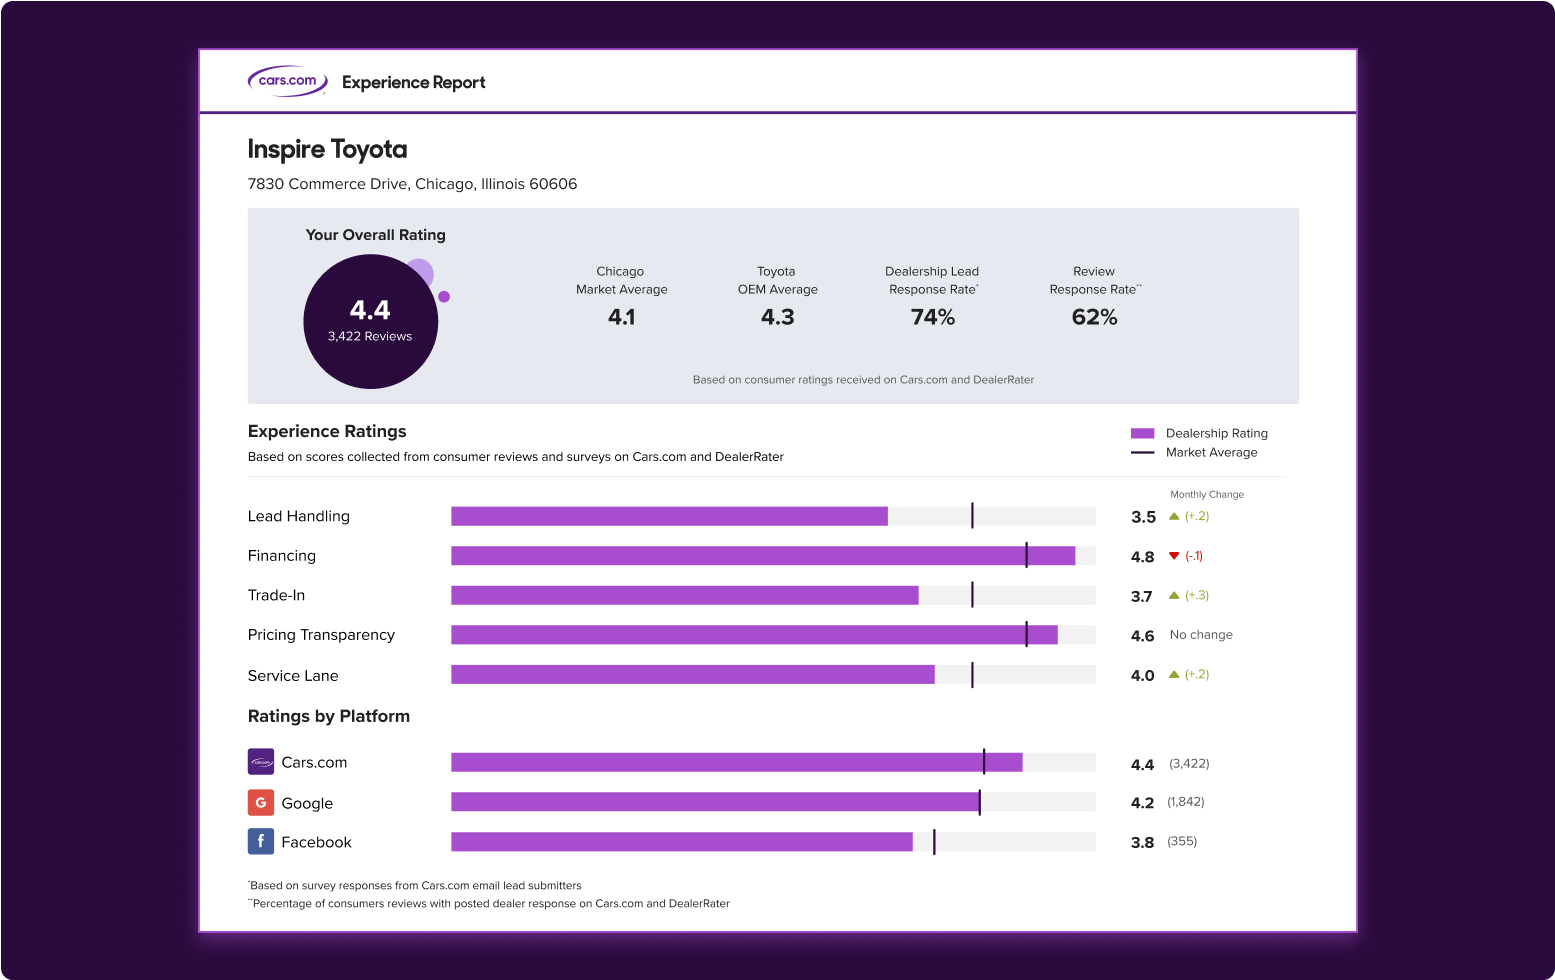Click the overall rating 4.4 circle

point(371,321)
